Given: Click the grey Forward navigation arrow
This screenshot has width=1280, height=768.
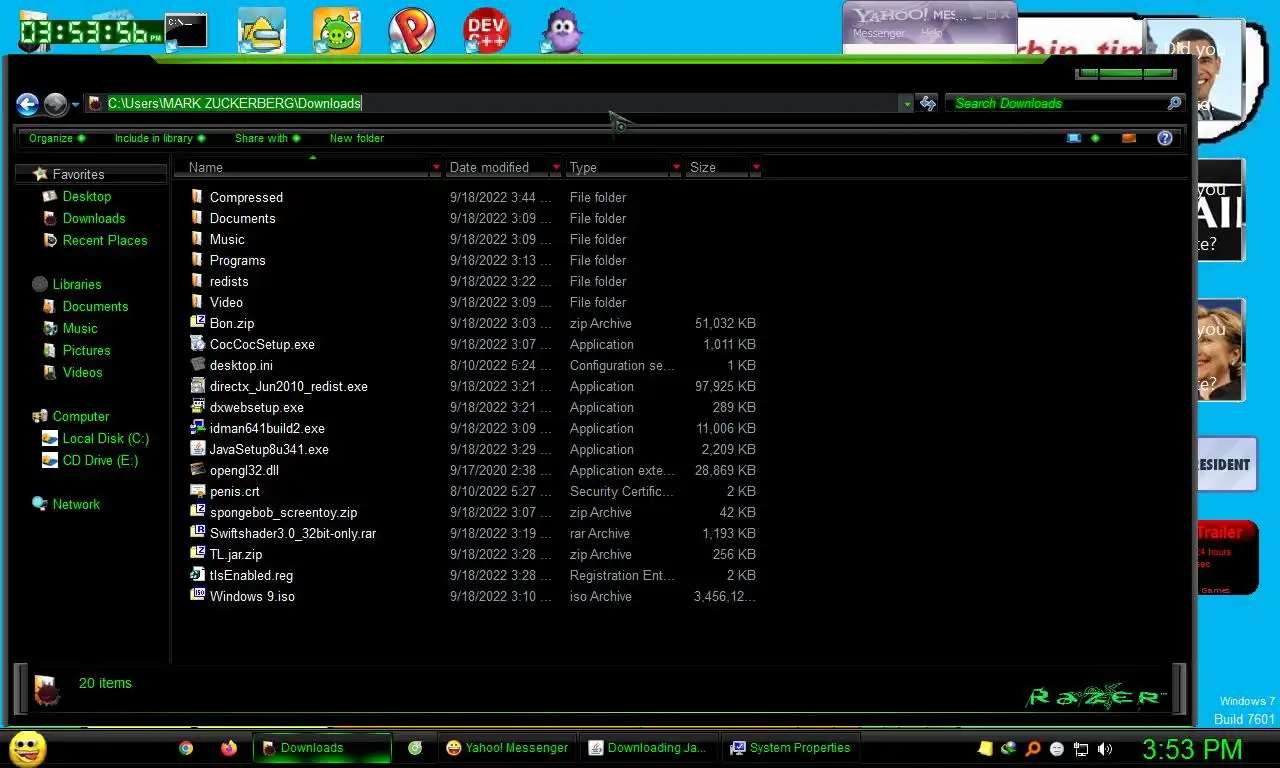Looking at the screenshot, I should (x=56, y=104).
